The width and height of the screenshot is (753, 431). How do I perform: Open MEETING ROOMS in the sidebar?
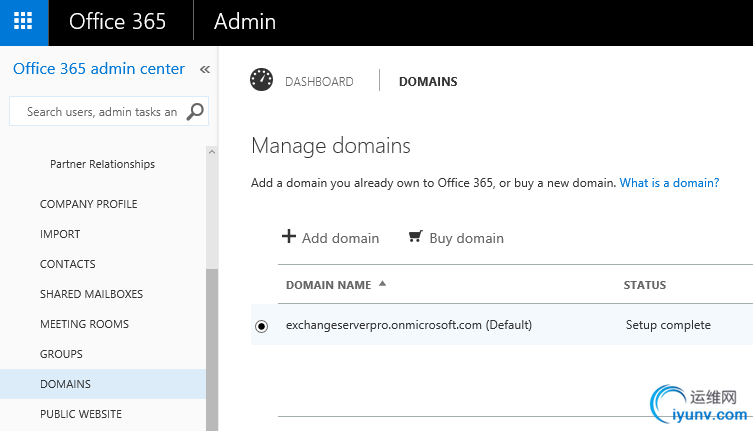coord(84,324)
